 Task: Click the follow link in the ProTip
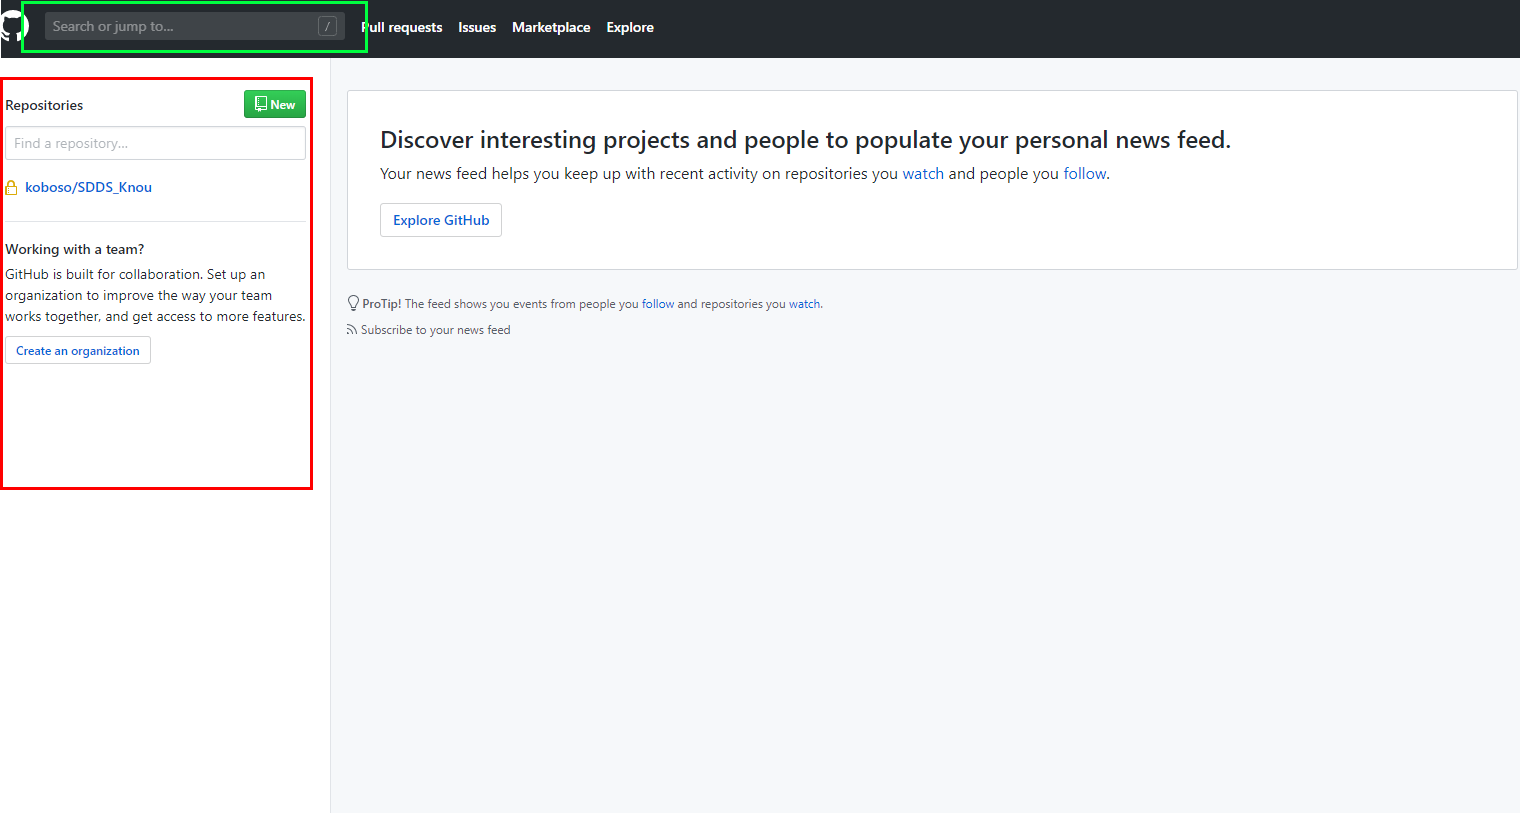pyautogui.click(x=658, y=304)
